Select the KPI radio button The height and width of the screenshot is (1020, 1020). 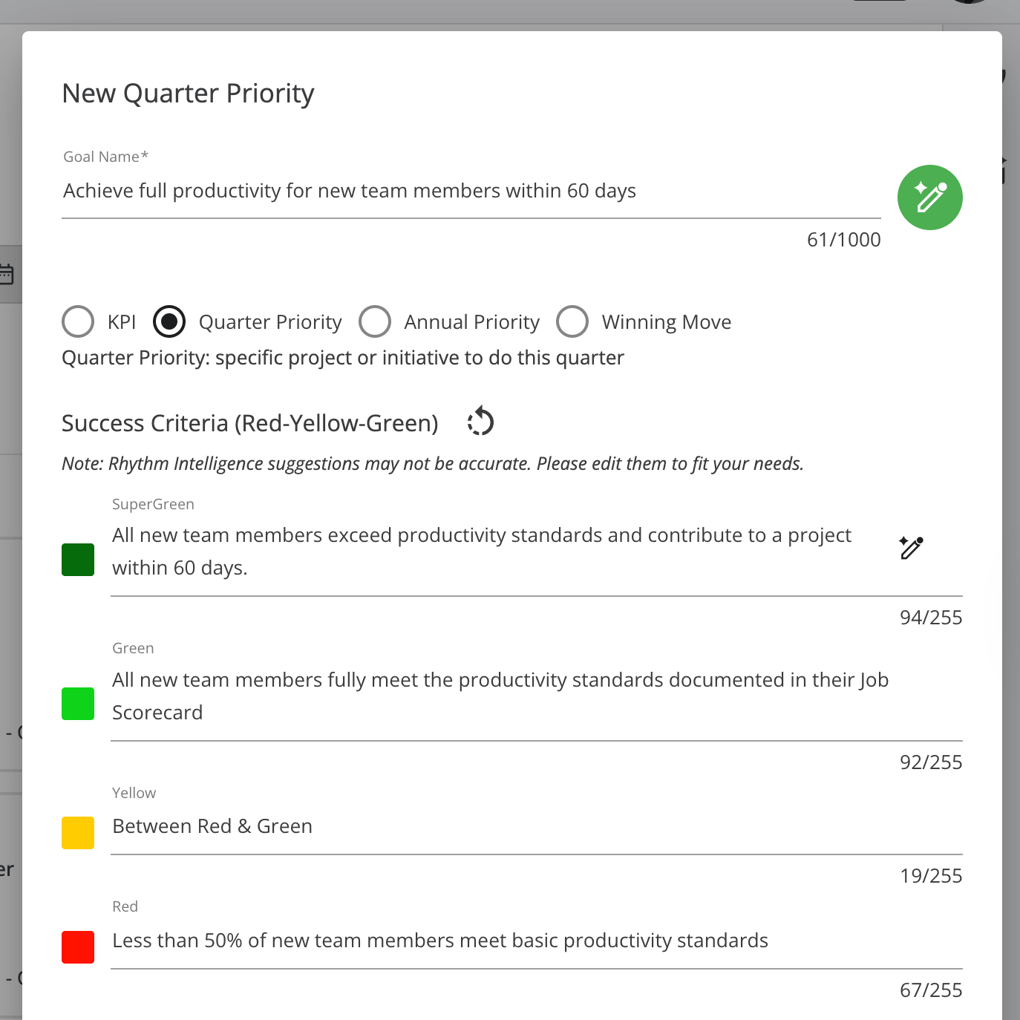point(78,321)
